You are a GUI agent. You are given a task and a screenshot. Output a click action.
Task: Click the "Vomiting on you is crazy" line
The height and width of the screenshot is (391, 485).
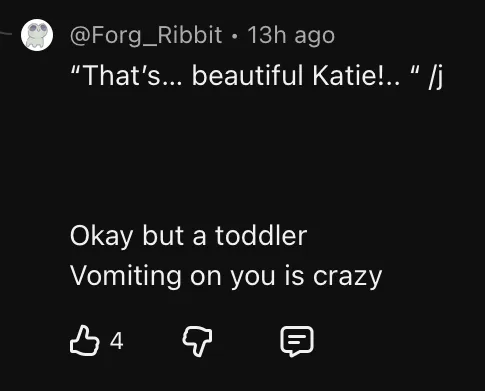click(x=226, y=276)
